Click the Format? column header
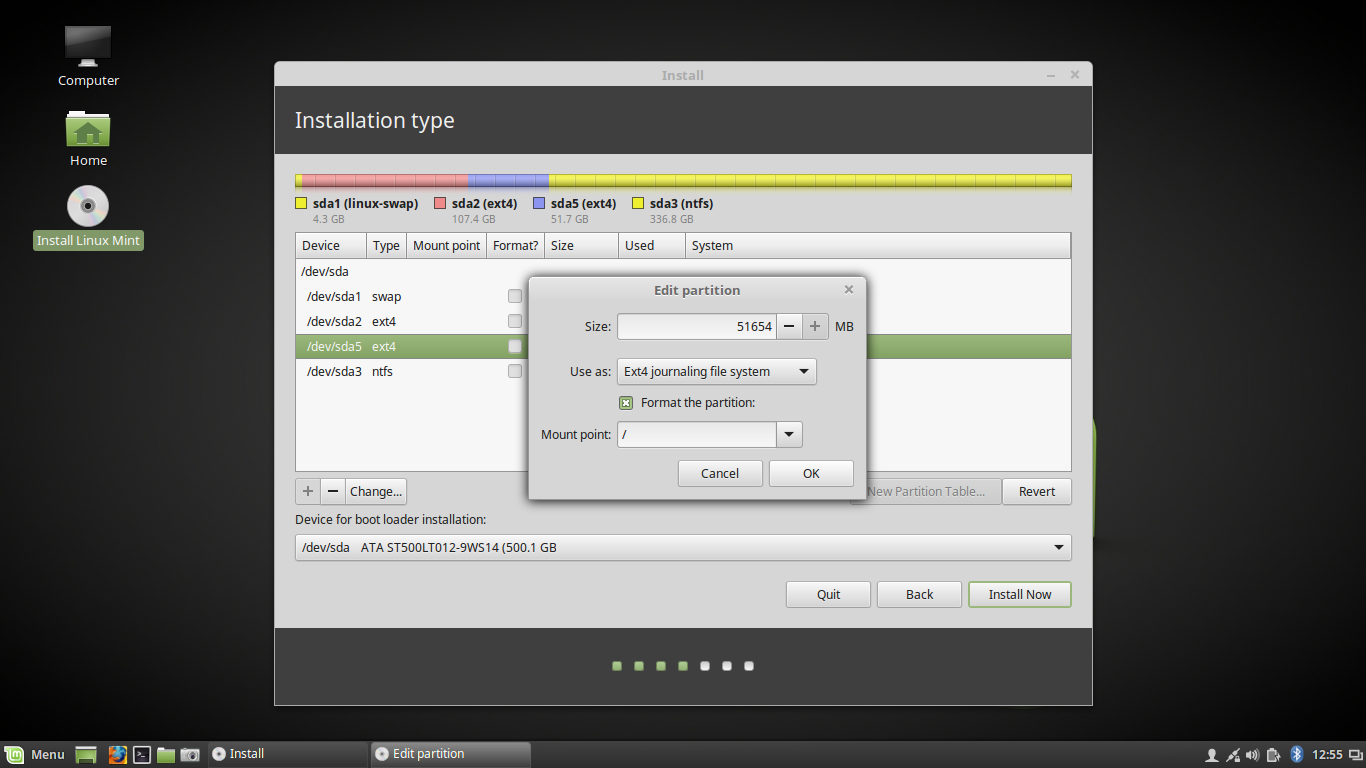Viewport: 1366px width, 768px height. pyautogui.click(x=516, y=246)
